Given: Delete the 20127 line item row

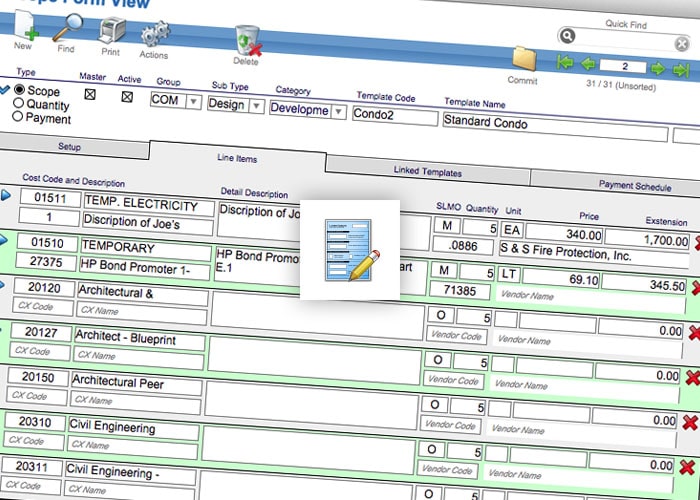Looking at the screenshot, I should coord(692,378).
